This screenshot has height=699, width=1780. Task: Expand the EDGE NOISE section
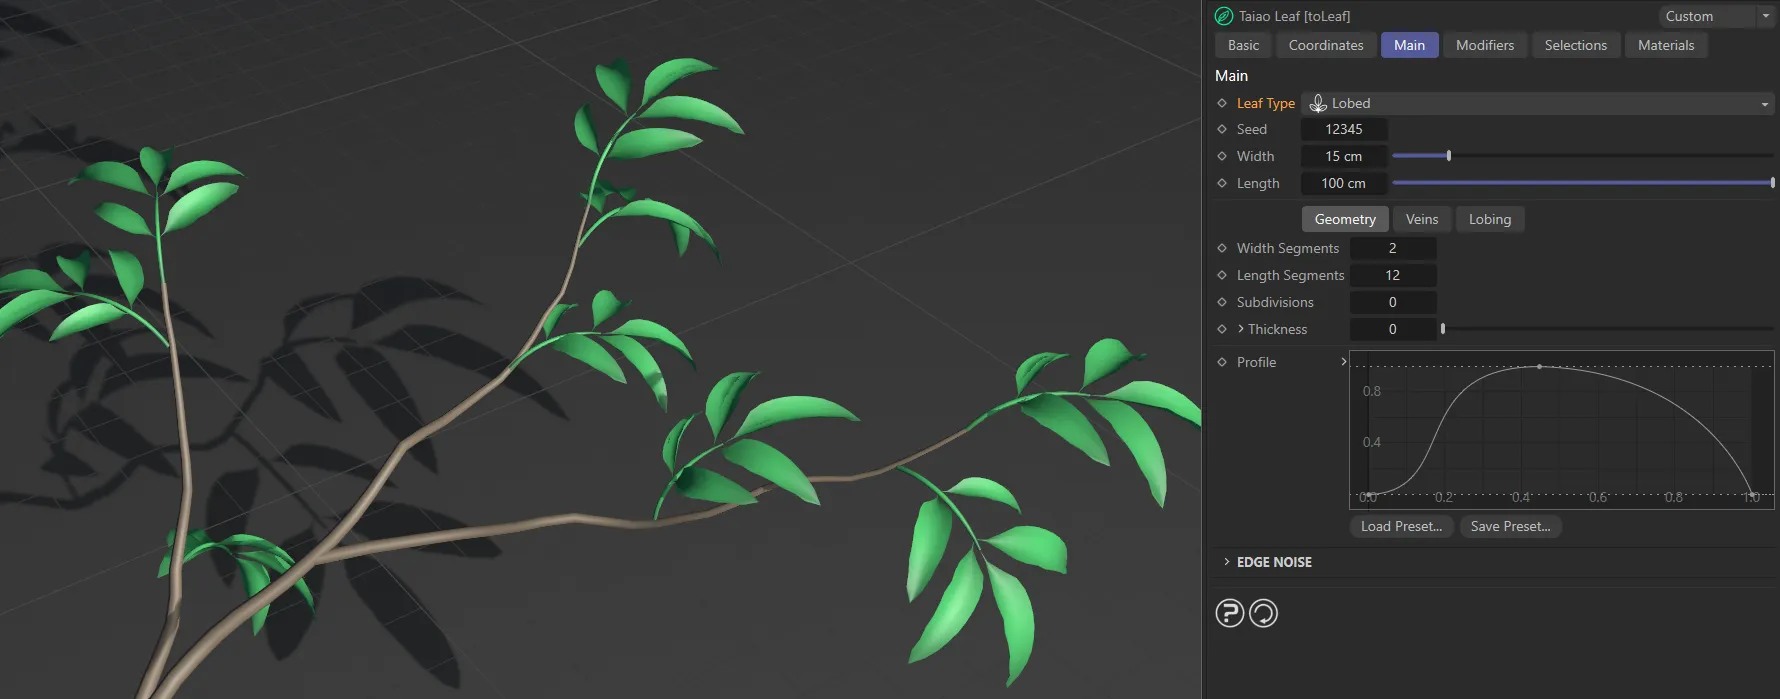tap(1227, 562)
